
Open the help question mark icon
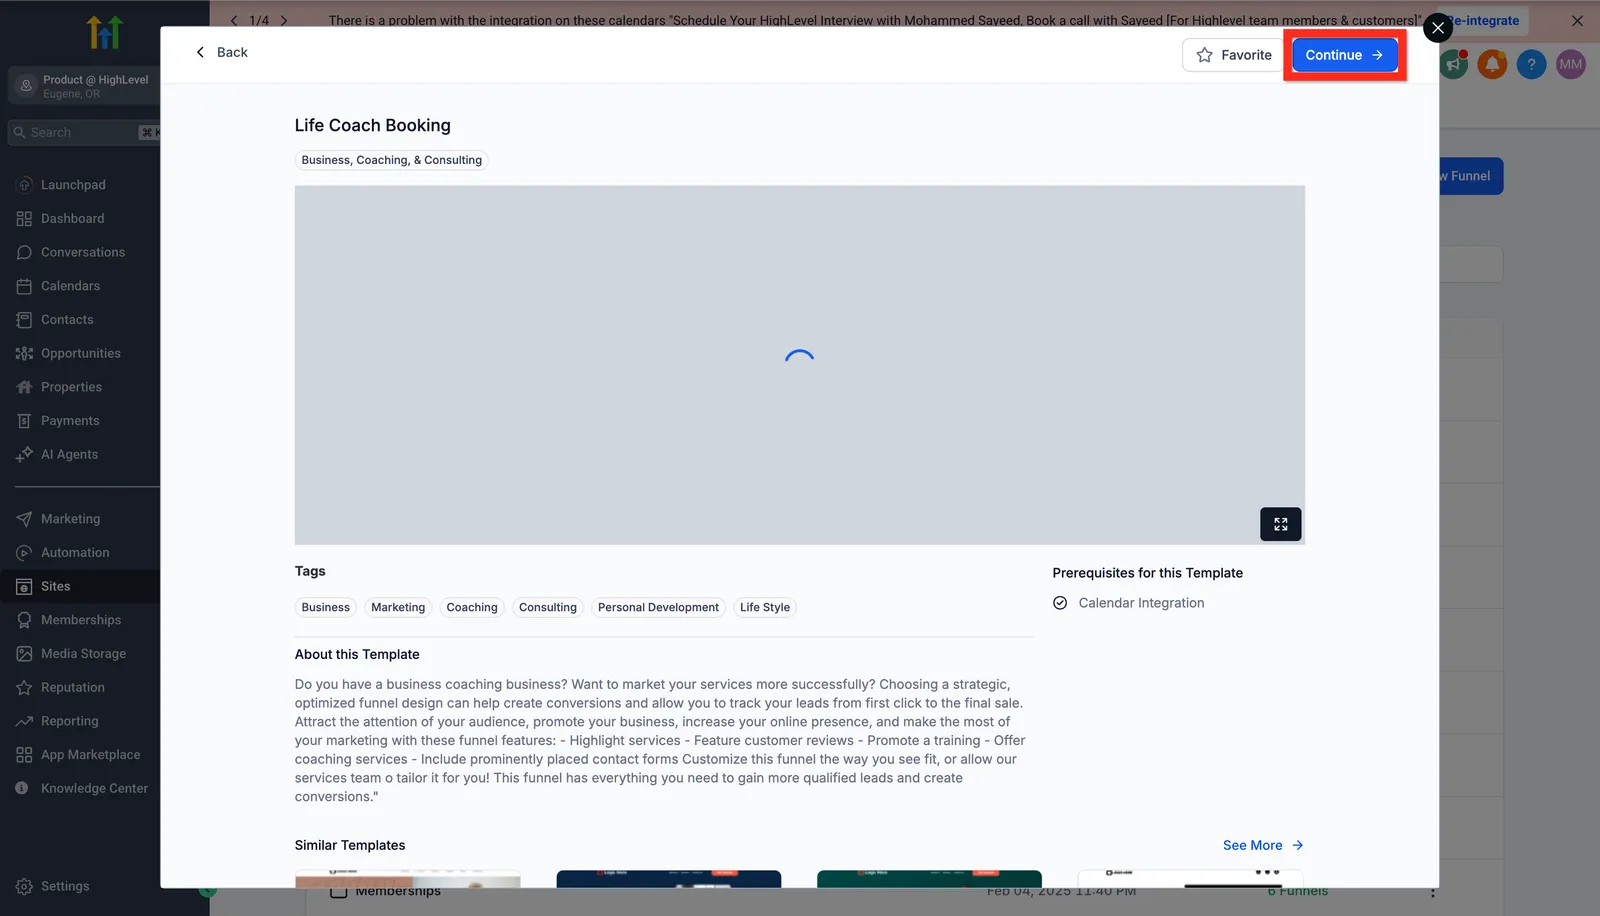click(1531, 64)
